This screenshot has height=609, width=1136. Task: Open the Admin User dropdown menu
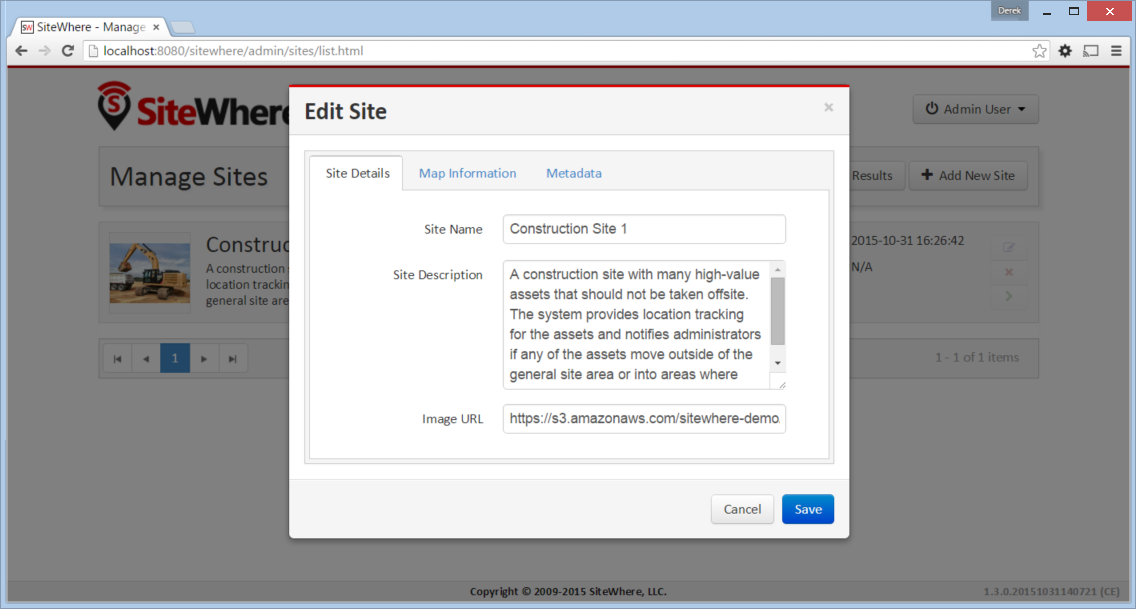[975, 109]
